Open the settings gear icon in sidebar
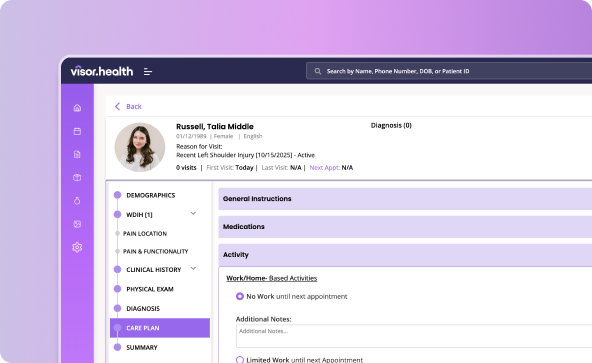Viewport: 592px width, 363px height. 77,247
